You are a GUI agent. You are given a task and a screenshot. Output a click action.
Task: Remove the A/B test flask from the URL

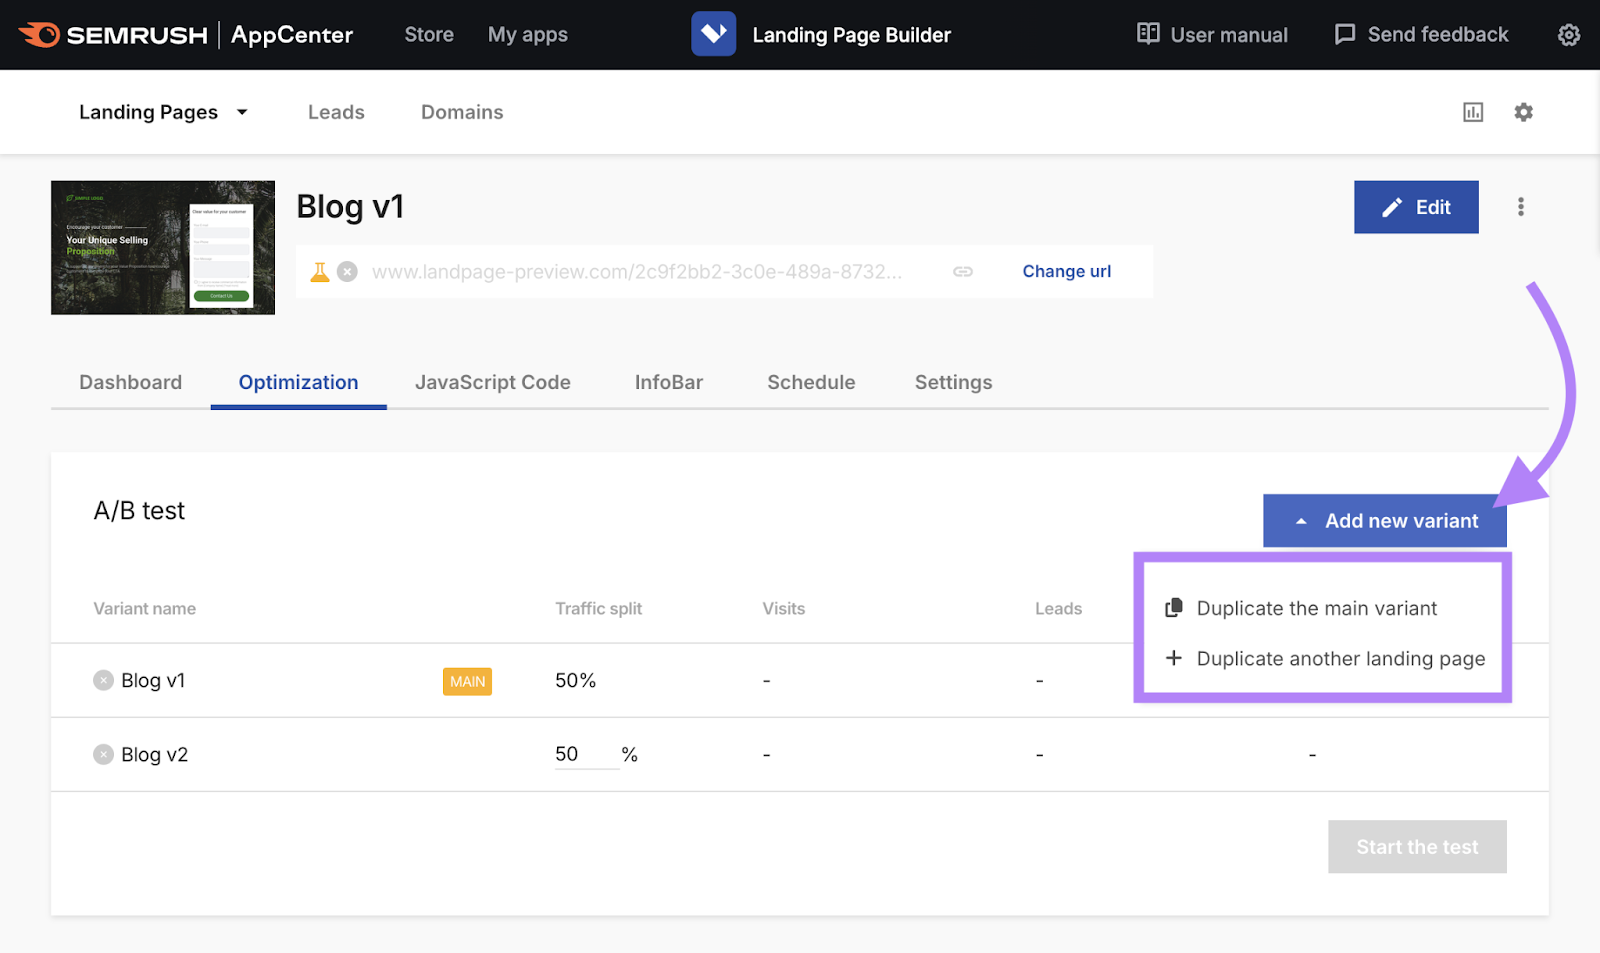[x=347, y=271]
